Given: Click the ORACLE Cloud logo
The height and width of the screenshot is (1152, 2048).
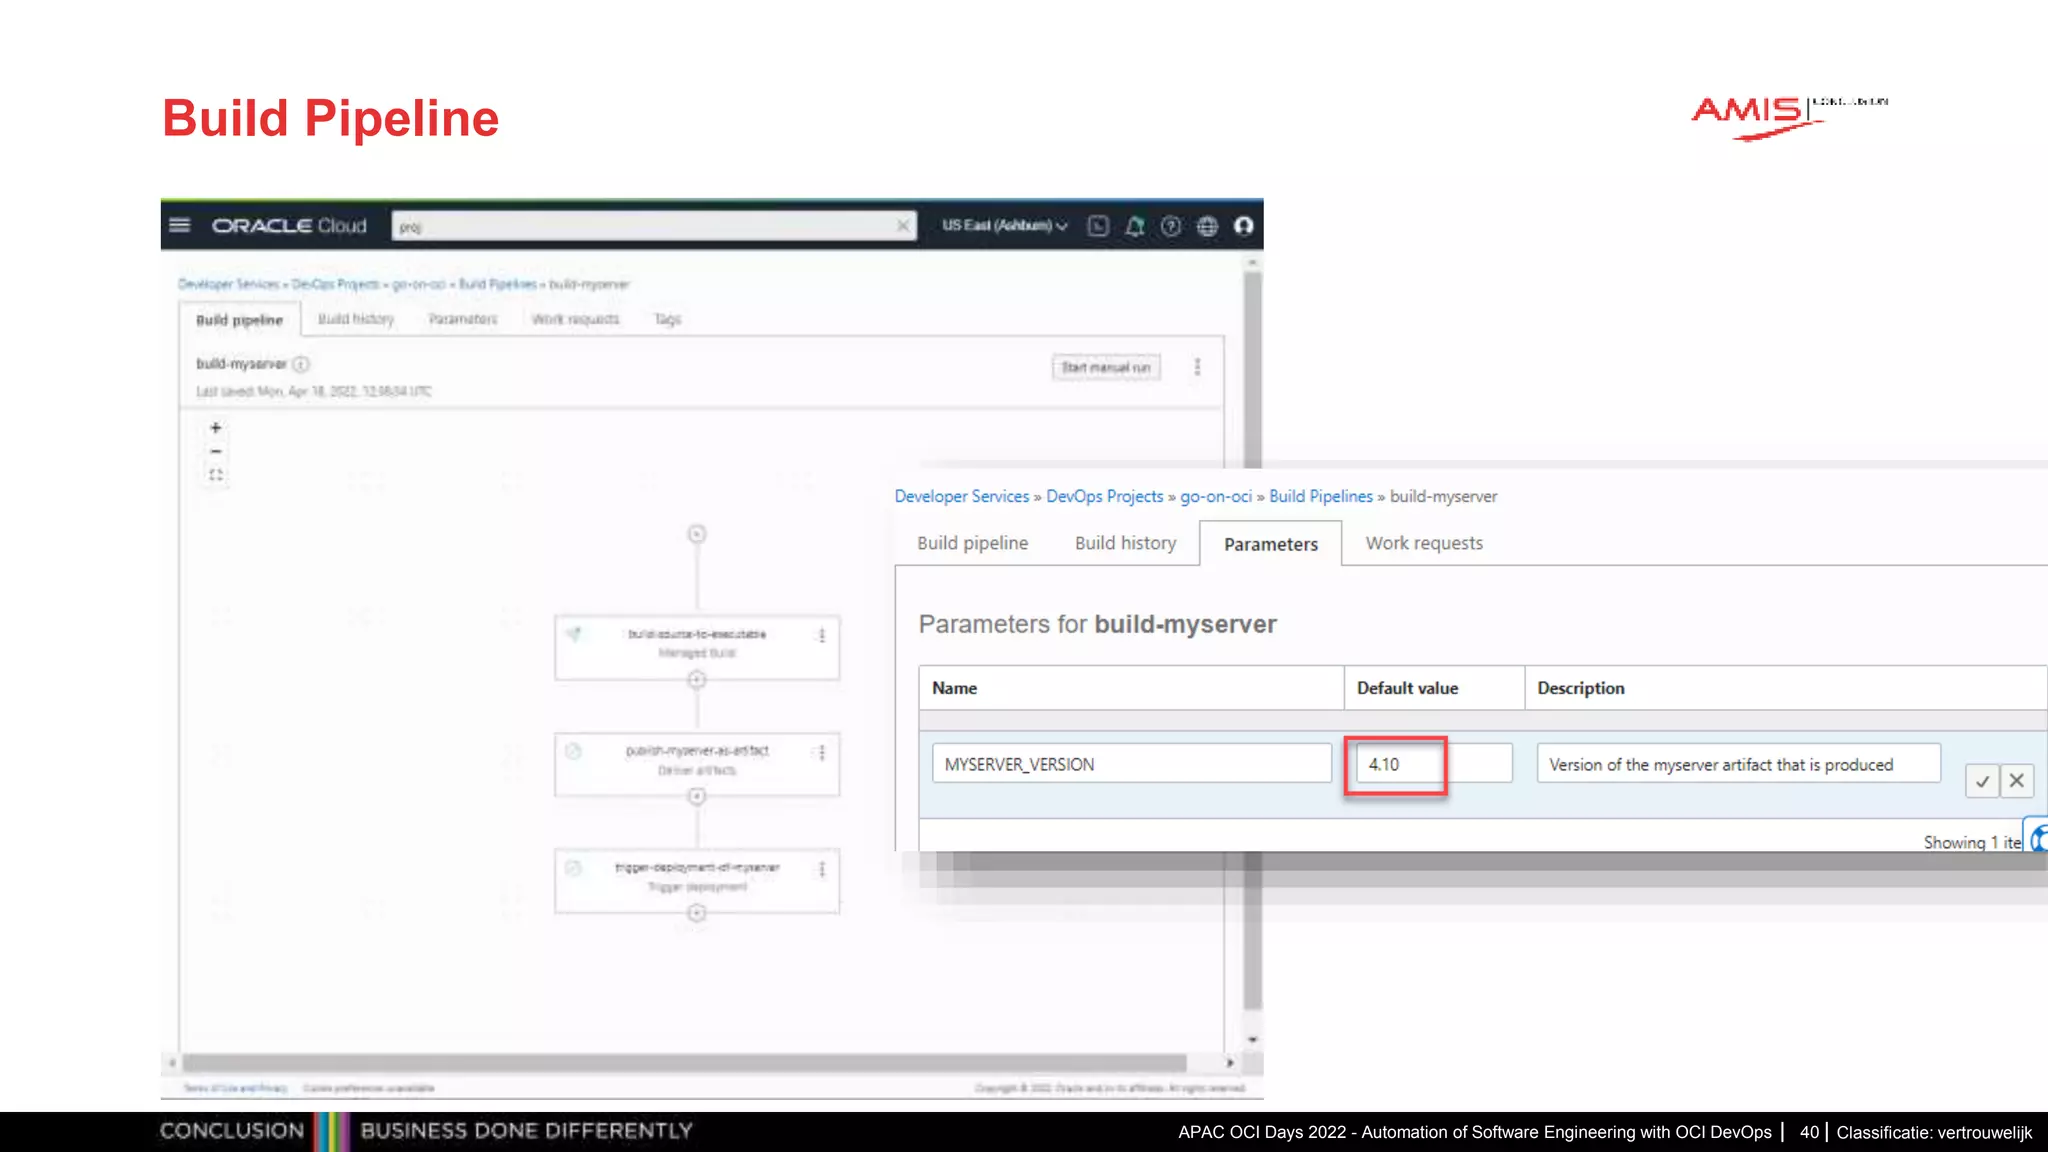Looking at the screenshot, I should (x=289, y=226).
